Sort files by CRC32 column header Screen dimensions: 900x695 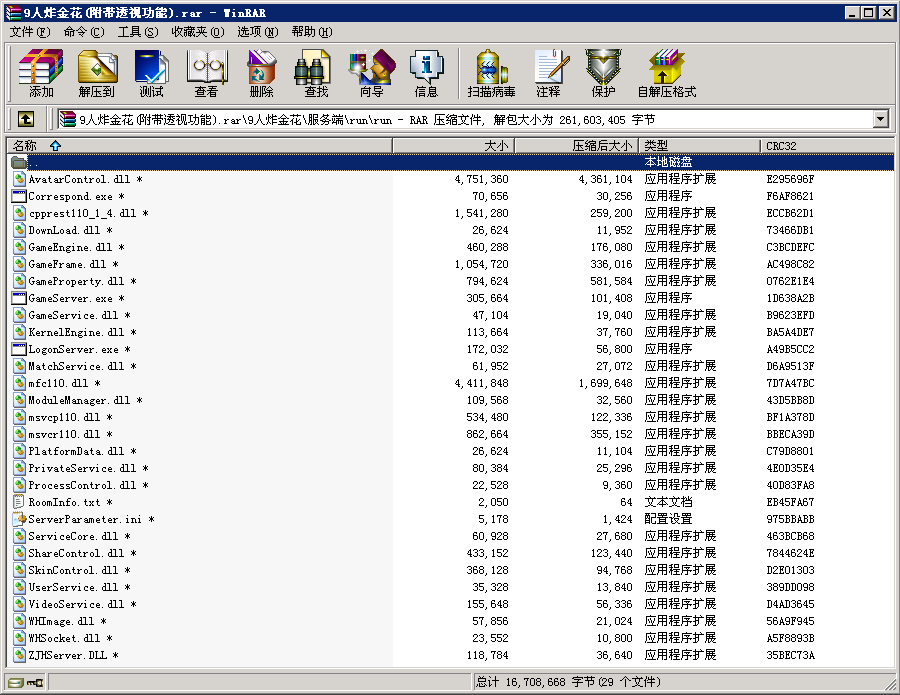(781, 146)
